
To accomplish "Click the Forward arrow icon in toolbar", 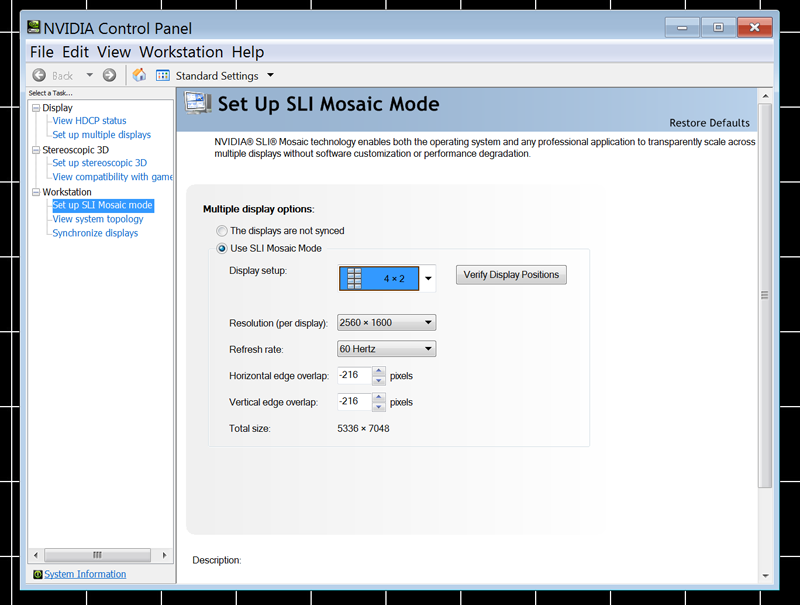I will (109, 75).
